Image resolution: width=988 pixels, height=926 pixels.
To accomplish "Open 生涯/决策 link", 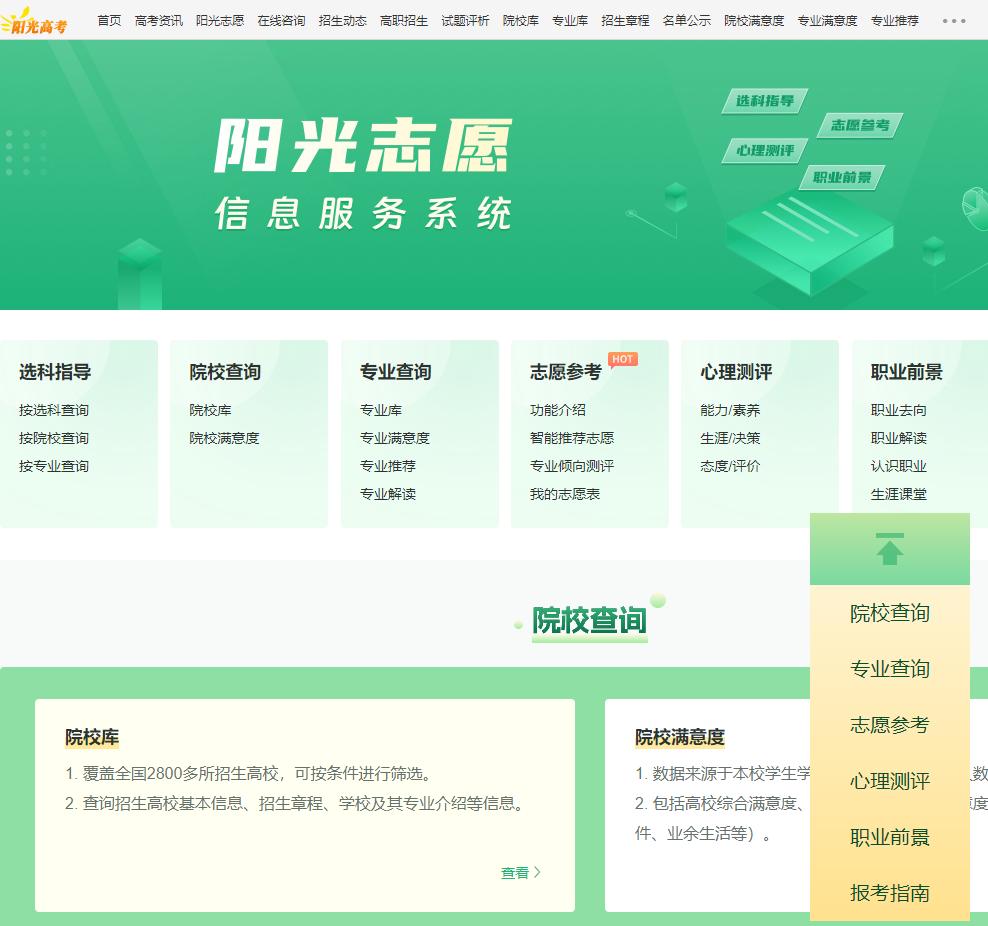I will [730, 438].
